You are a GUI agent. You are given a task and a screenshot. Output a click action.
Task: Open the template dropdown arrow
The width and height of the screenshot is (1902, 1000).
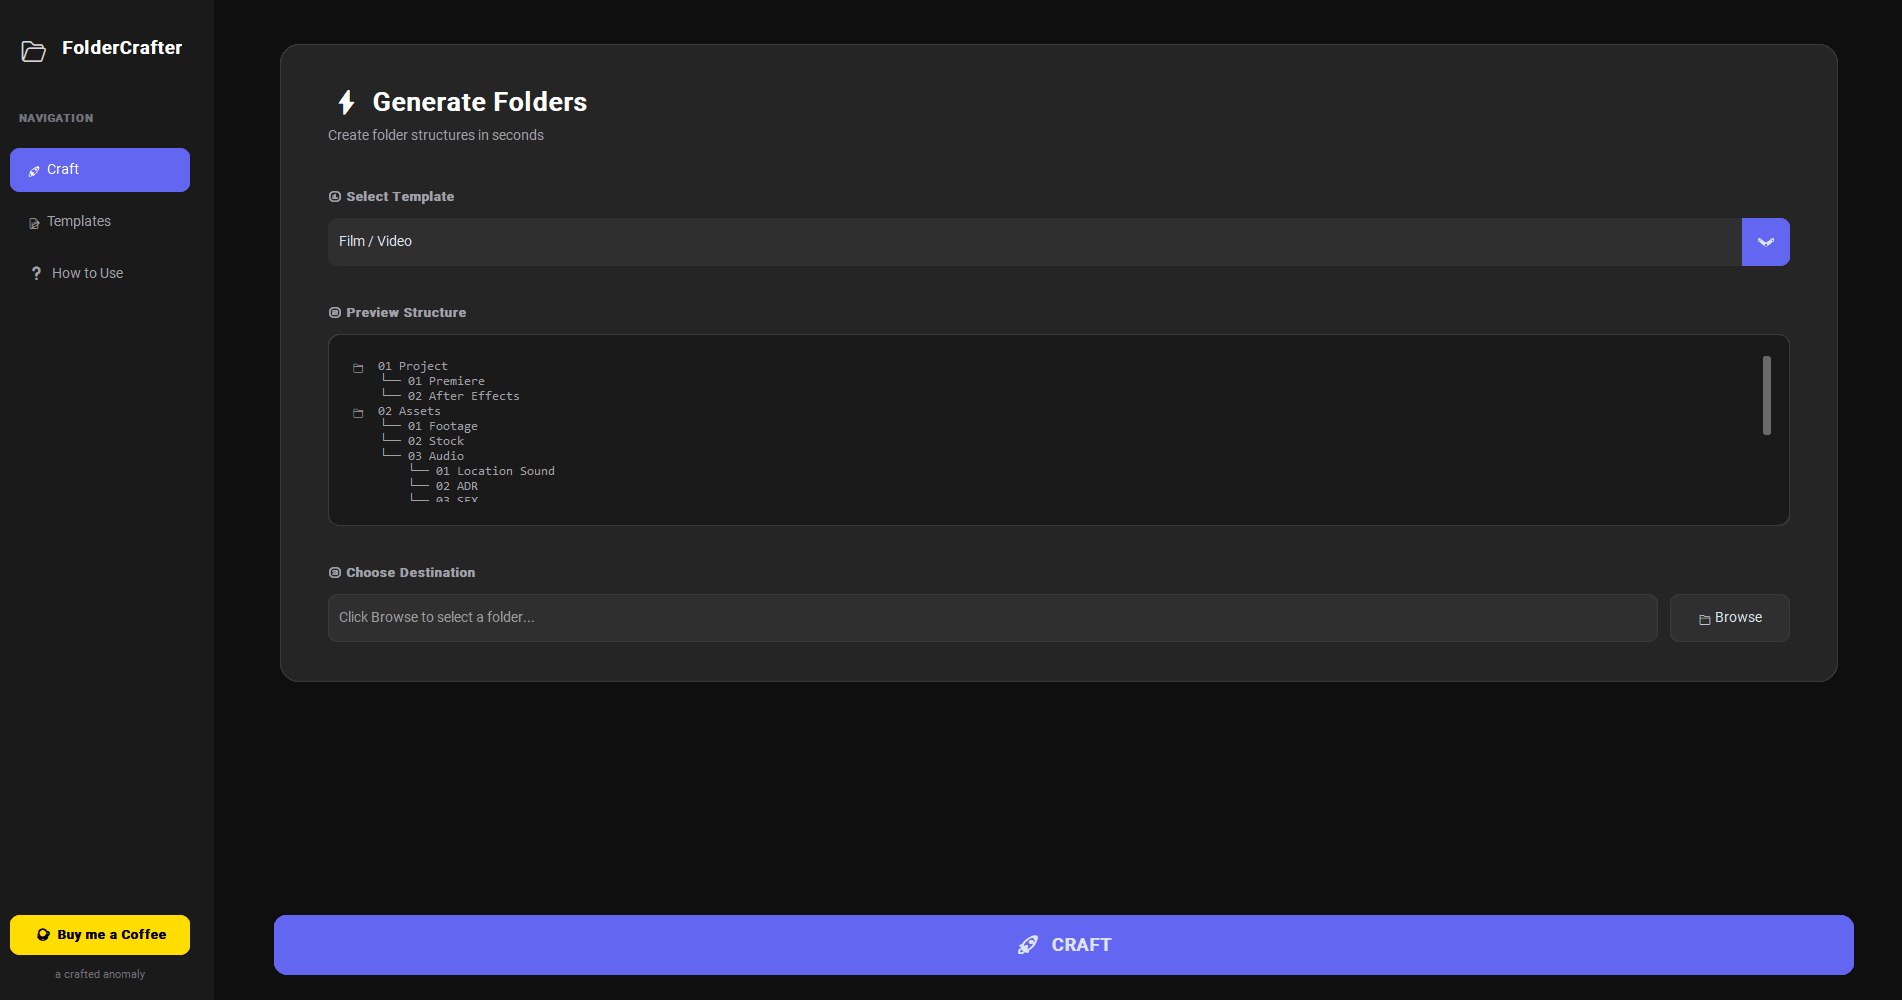tap(1765, 242)
